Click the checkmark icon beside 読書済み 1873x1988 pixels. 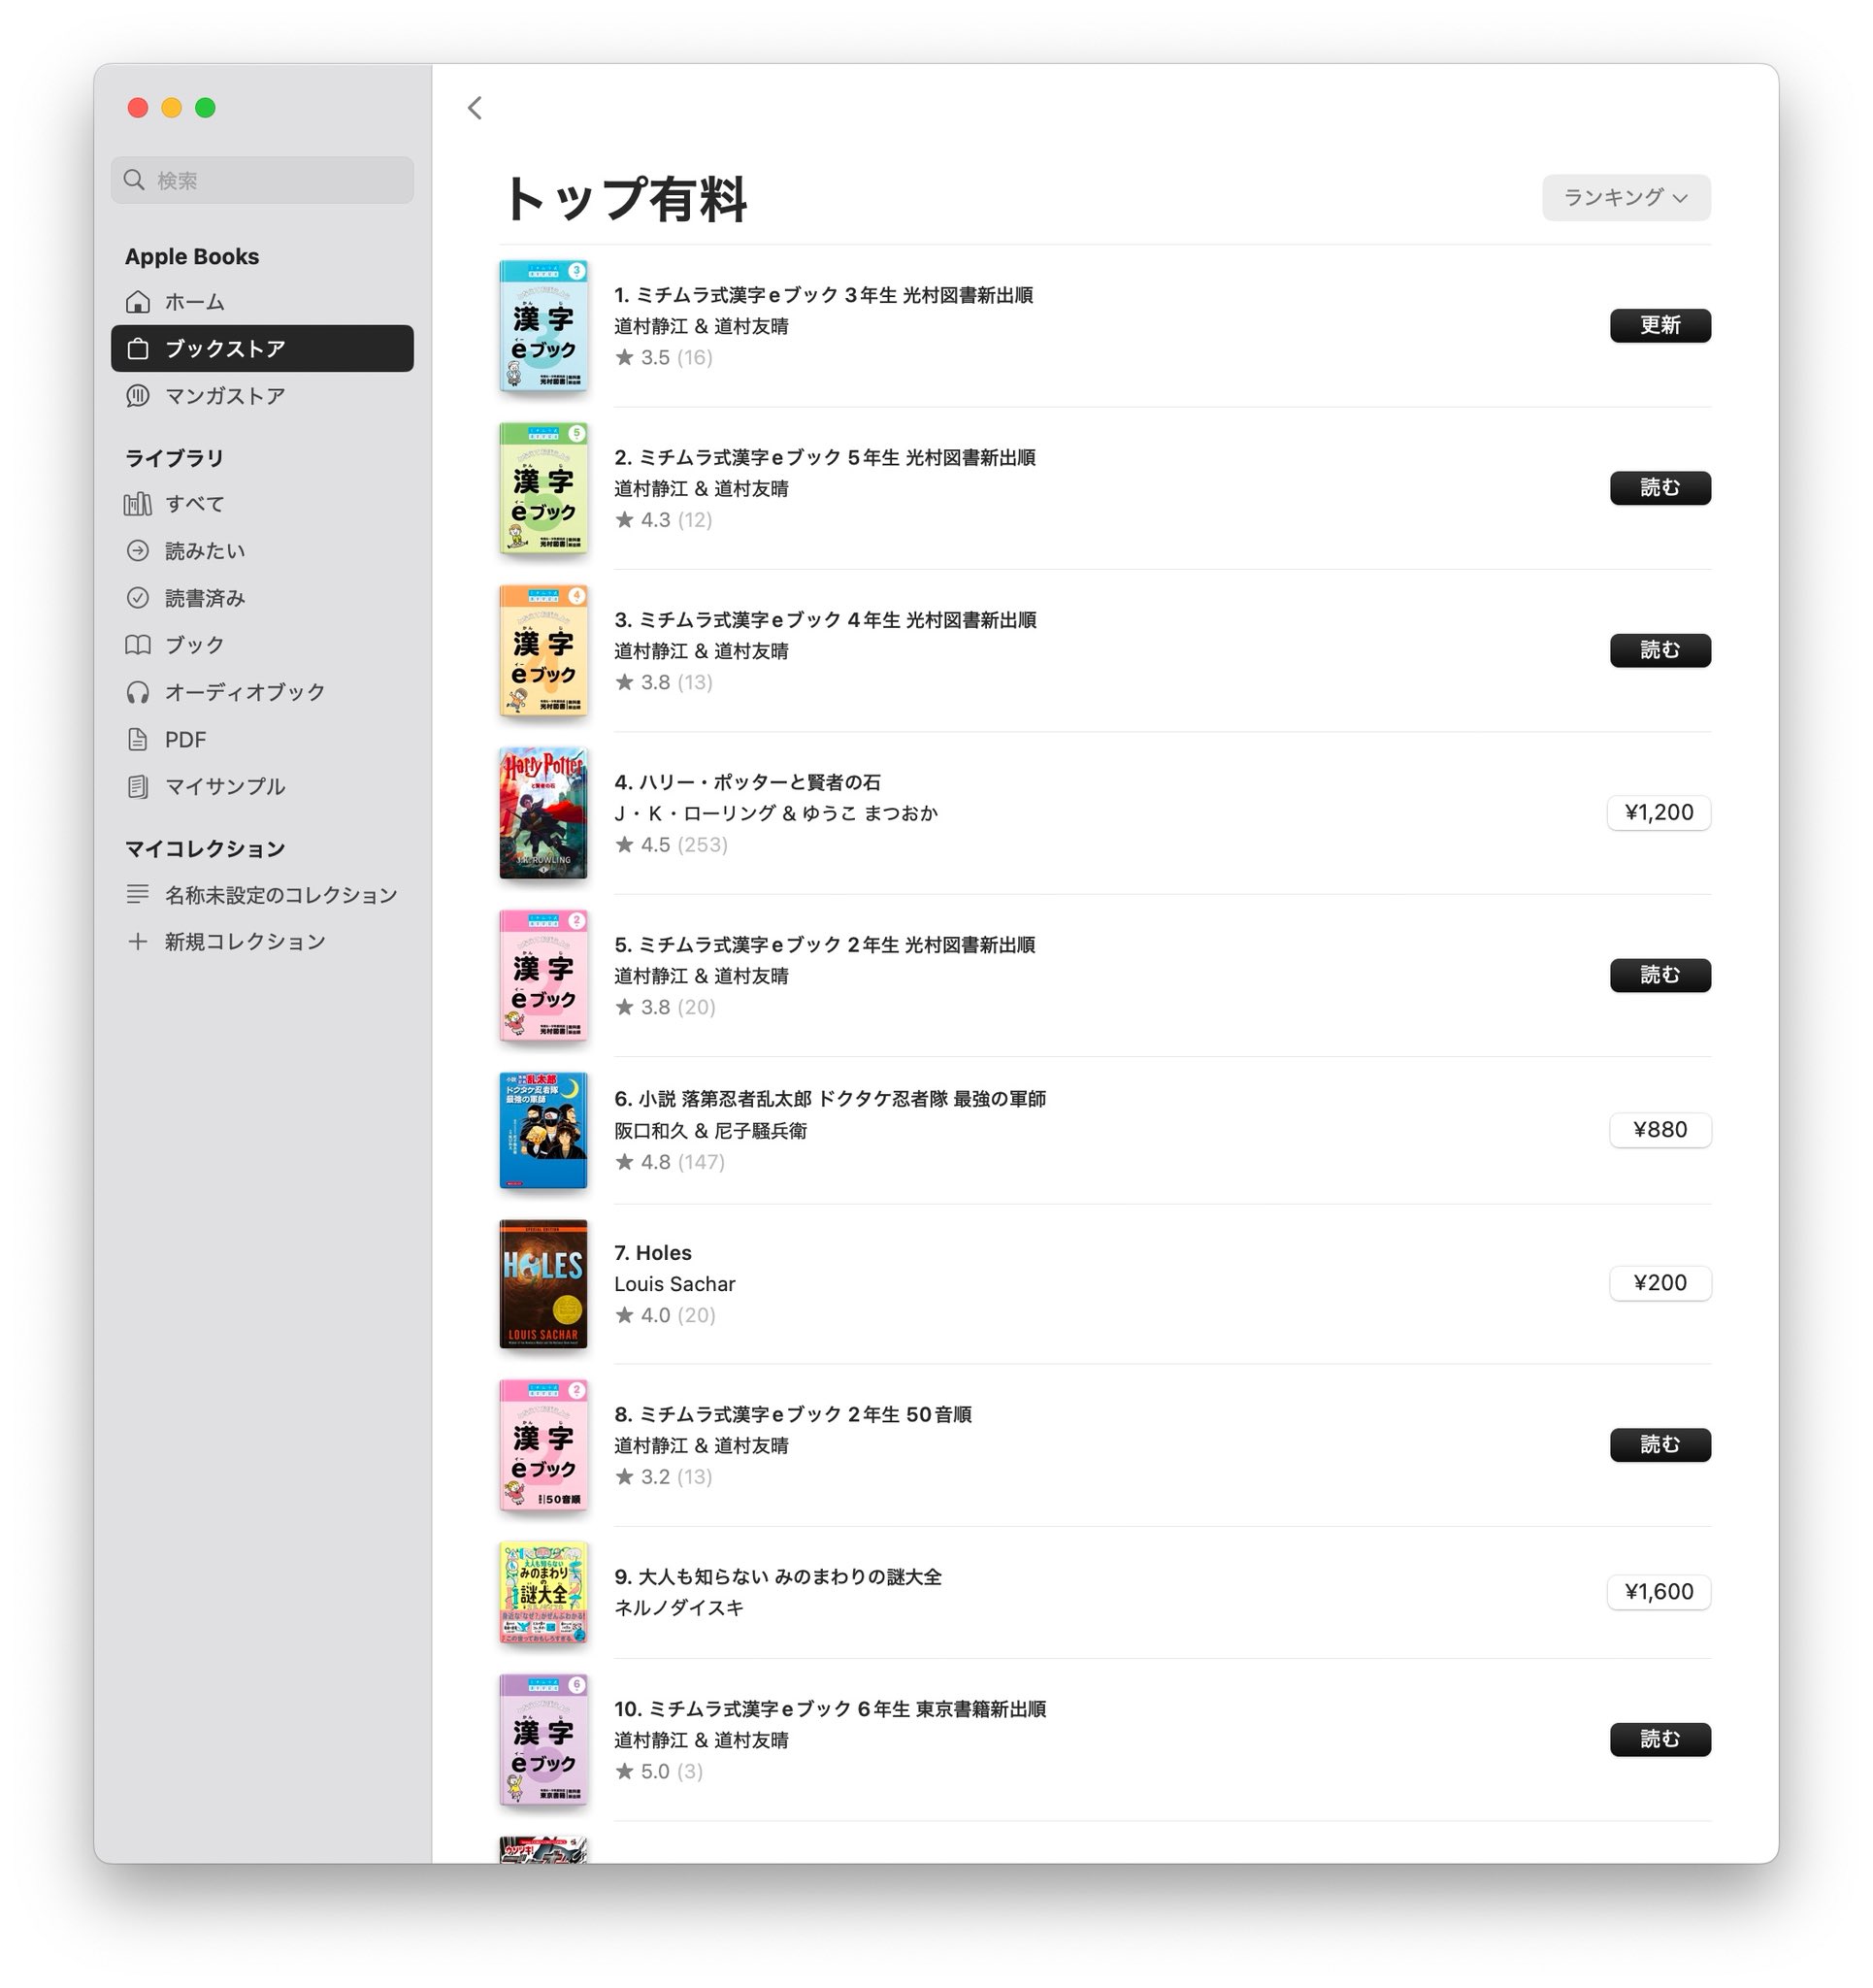[x=138, y=598]
